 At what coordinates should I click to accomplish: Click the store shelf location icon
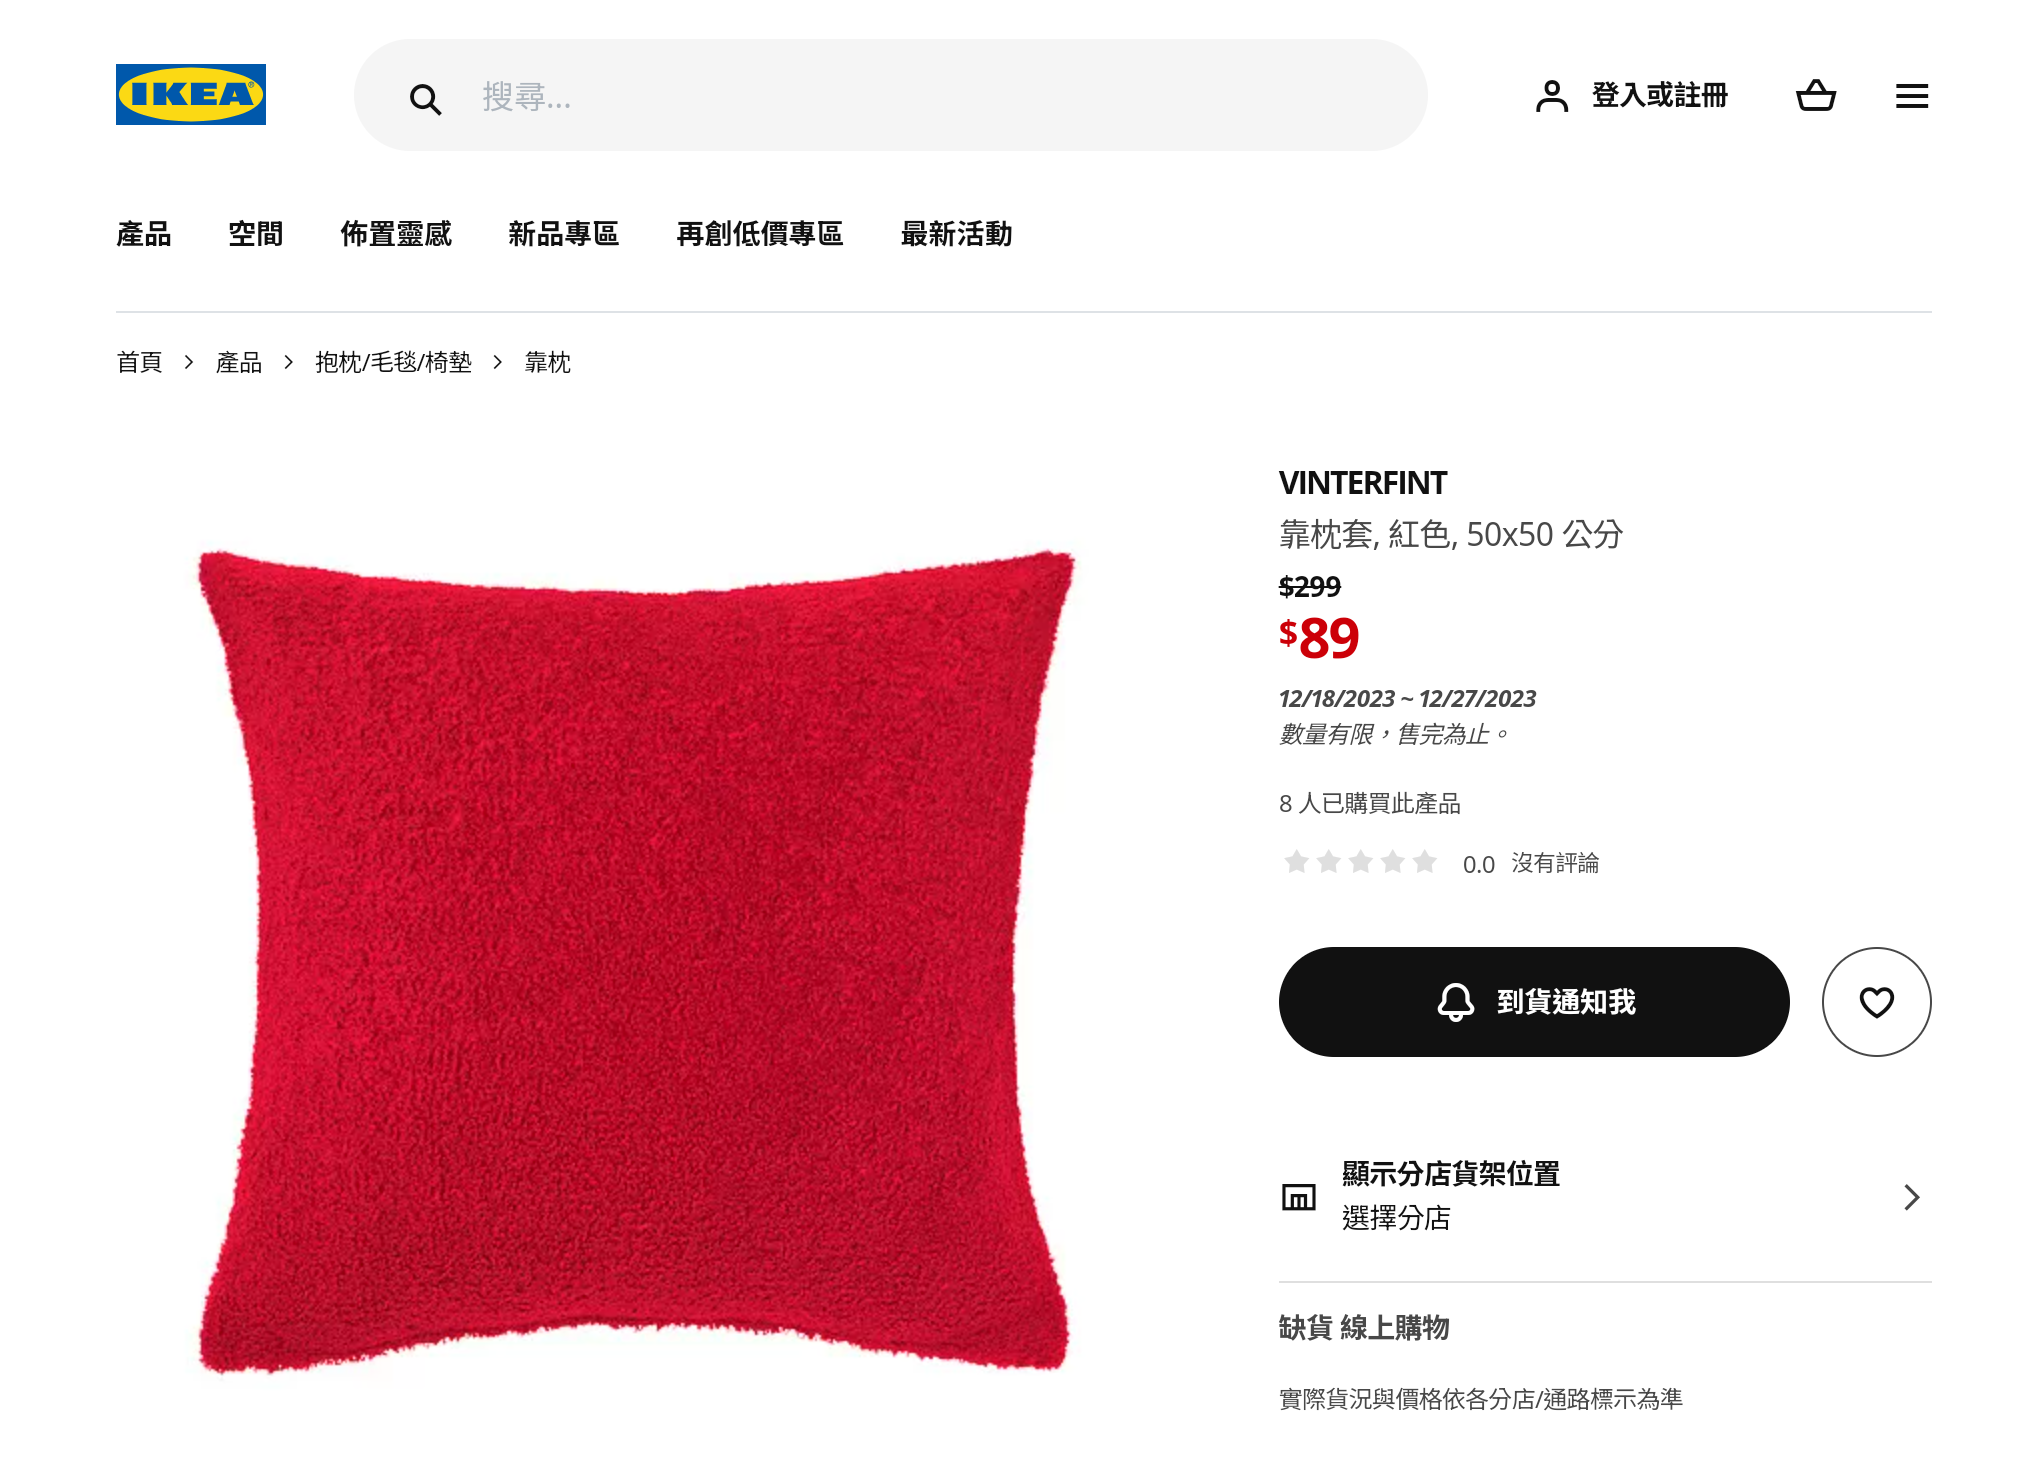[x=1299, y=1196]
